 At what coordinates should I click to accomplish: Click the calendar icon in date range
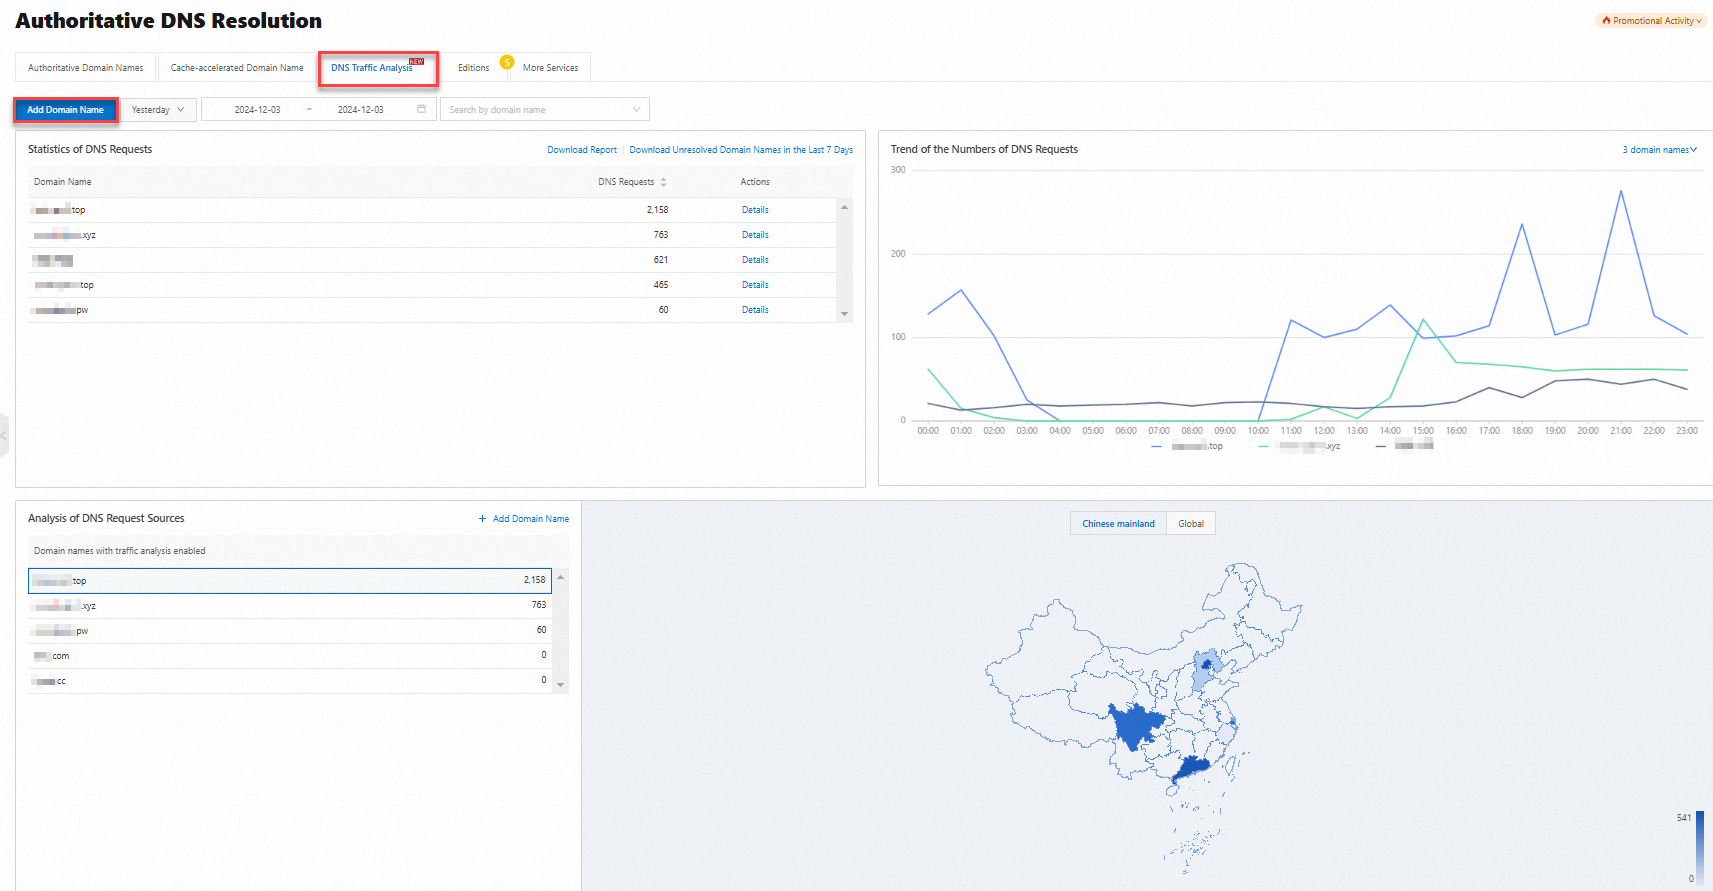[421, 109]
